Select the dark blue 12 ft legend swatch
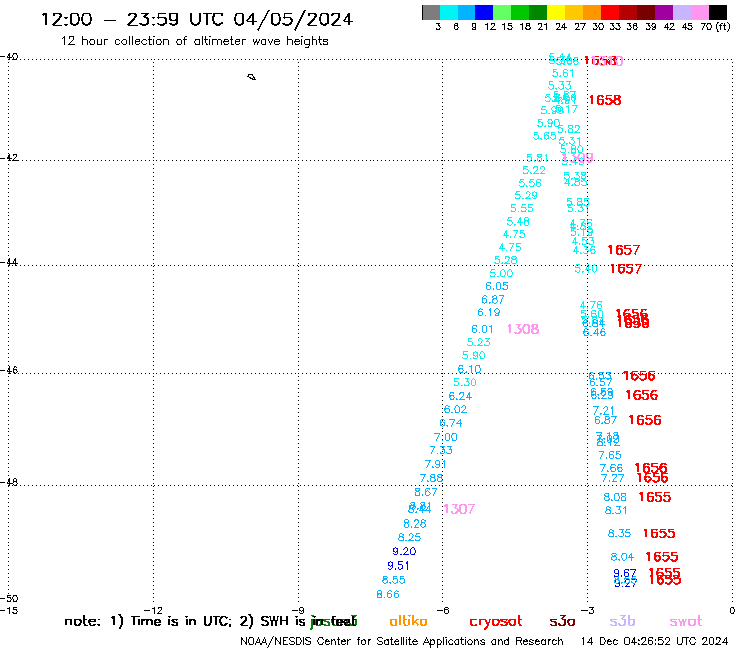740x650 pixels. pyautogui.click(x=484, y=12)
